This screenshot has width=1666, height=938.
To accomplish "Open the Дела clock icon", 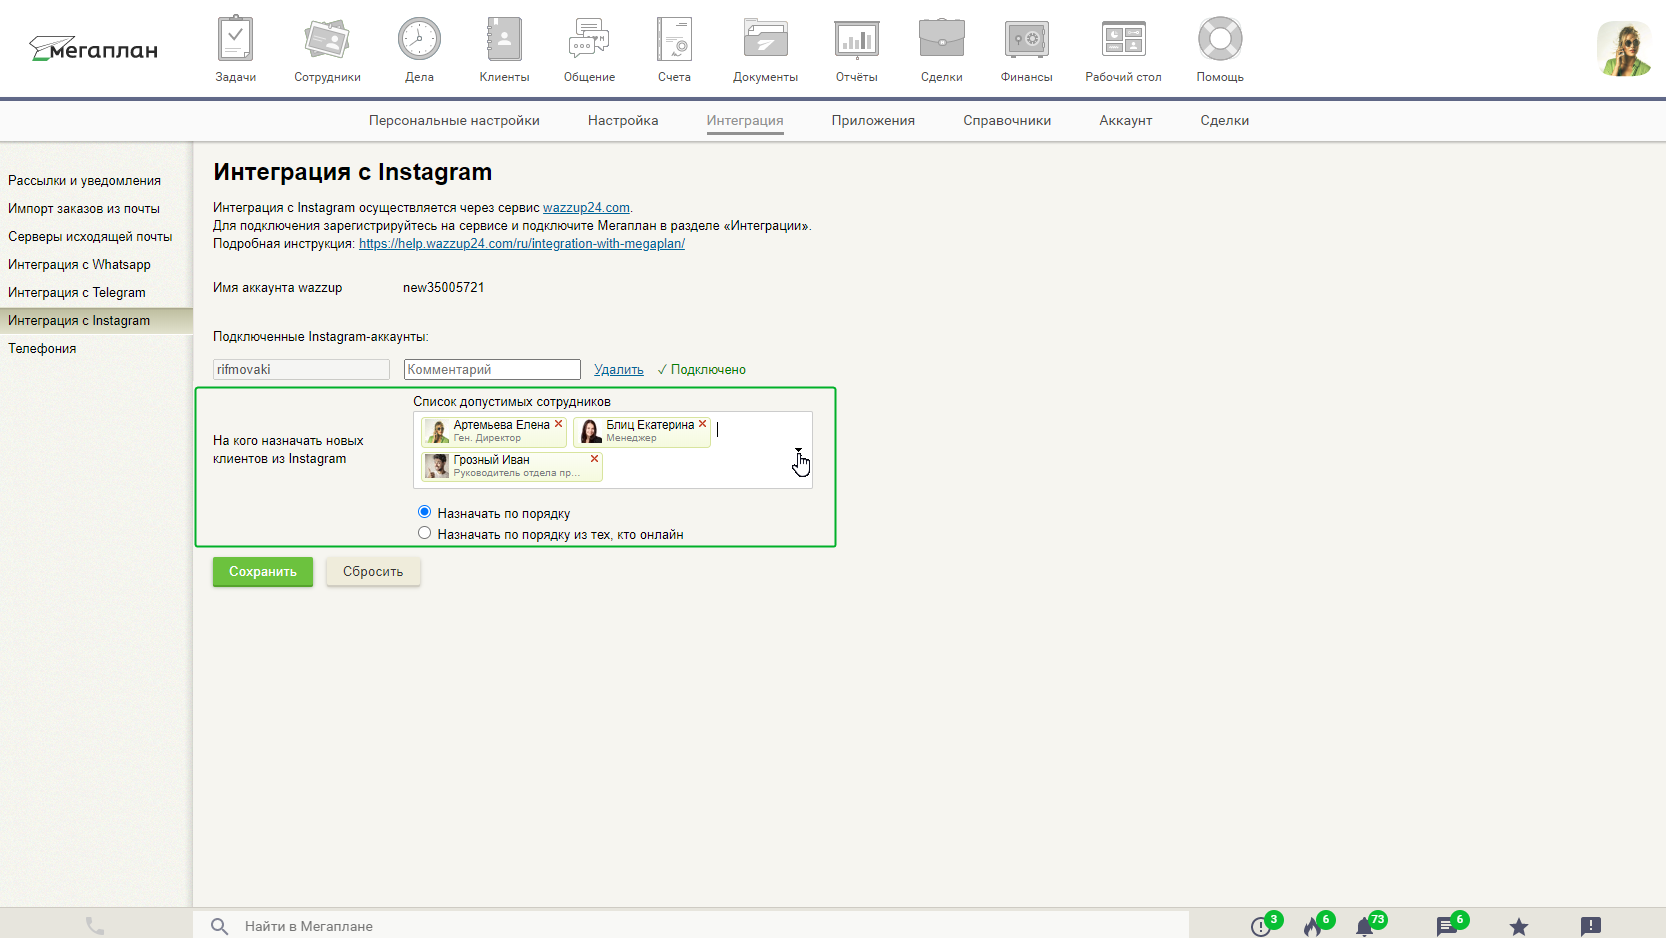I will (419, 40).
